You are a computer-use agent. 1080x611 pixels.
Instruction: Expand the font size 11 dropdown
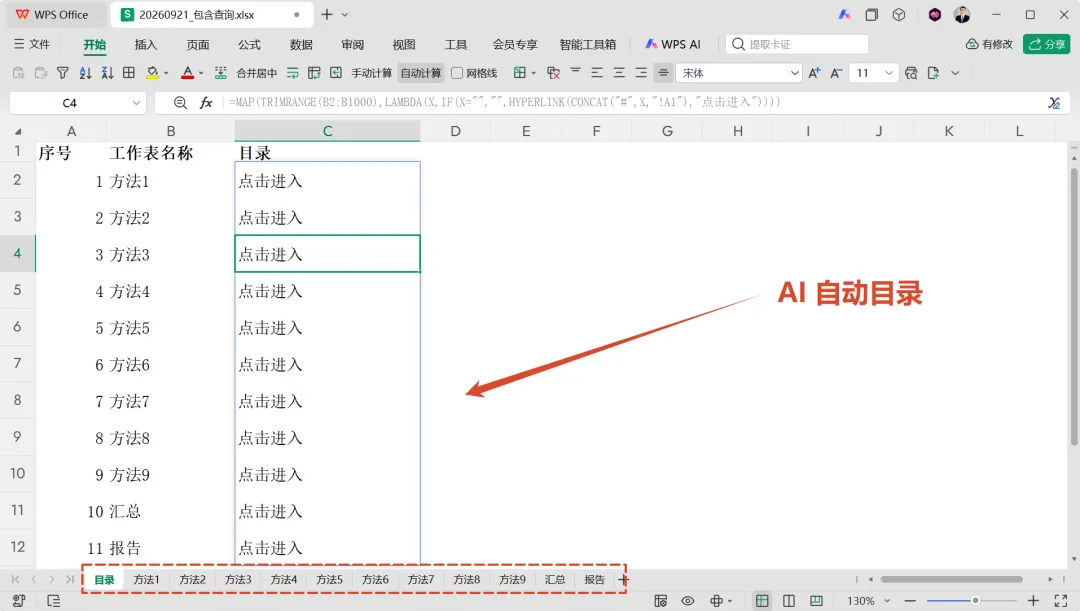[x=889, y=73]
